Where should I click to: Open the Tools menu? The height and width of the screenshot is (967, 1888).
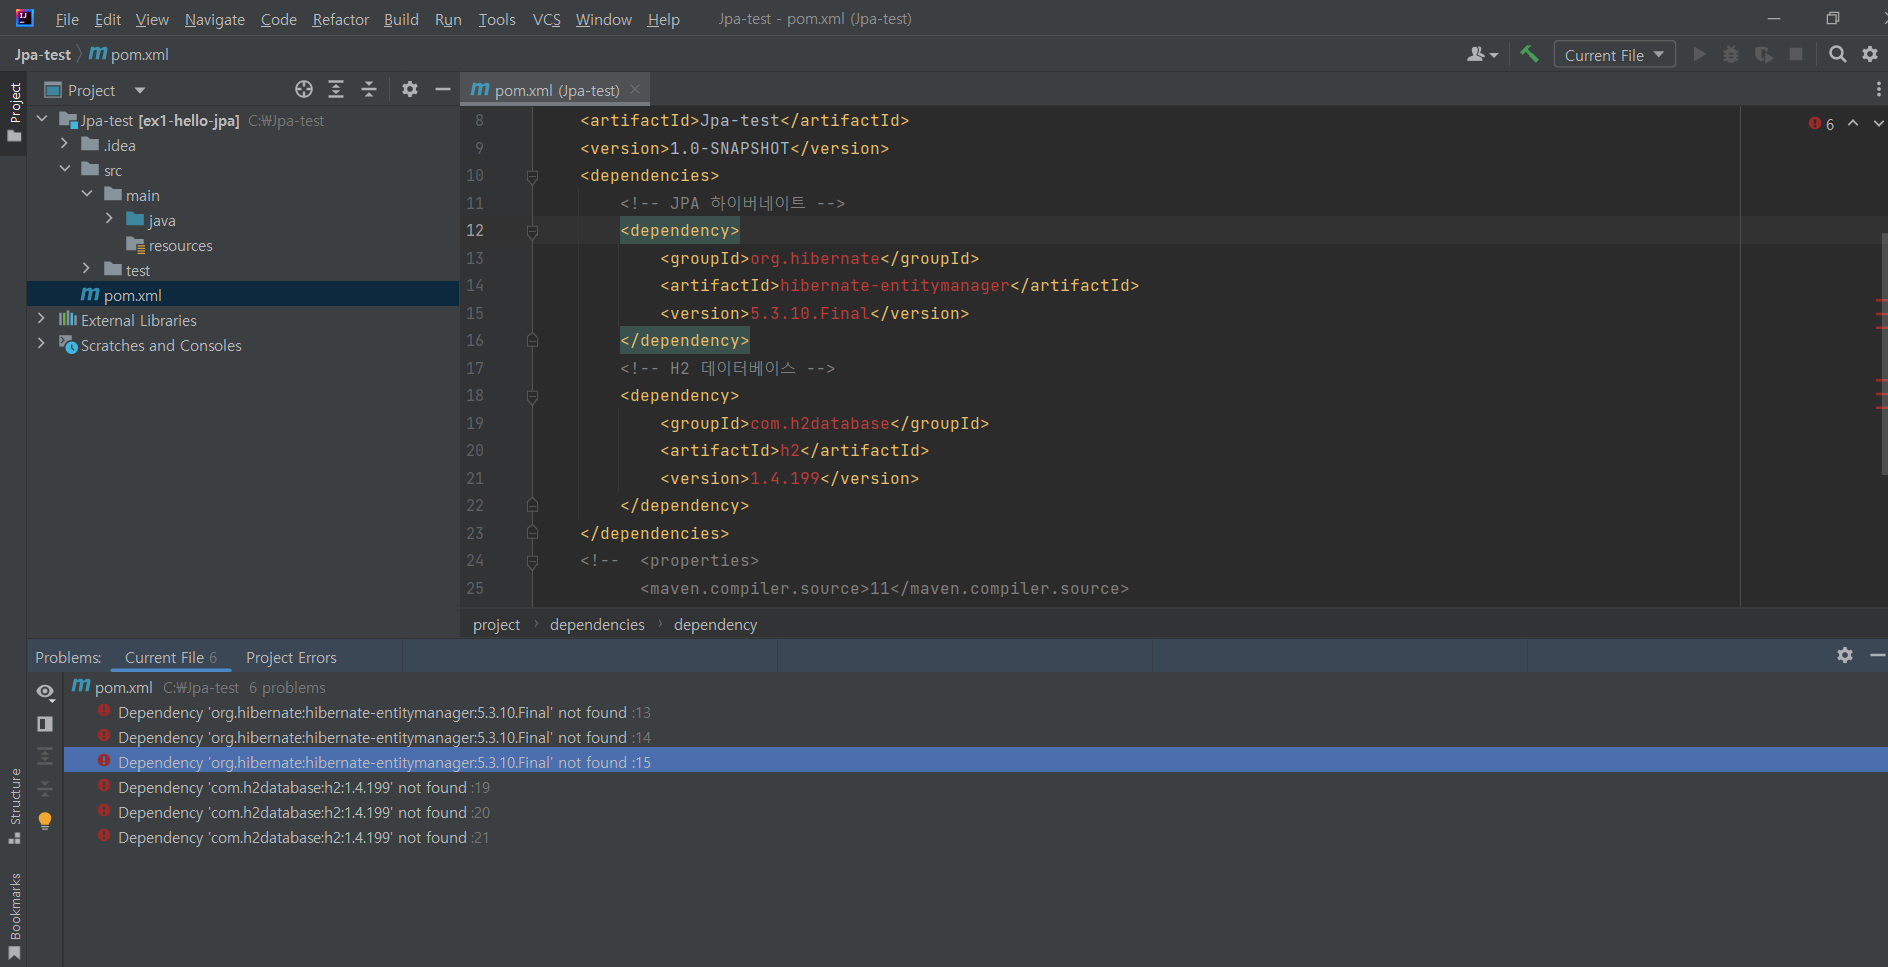tap(497, 19)
